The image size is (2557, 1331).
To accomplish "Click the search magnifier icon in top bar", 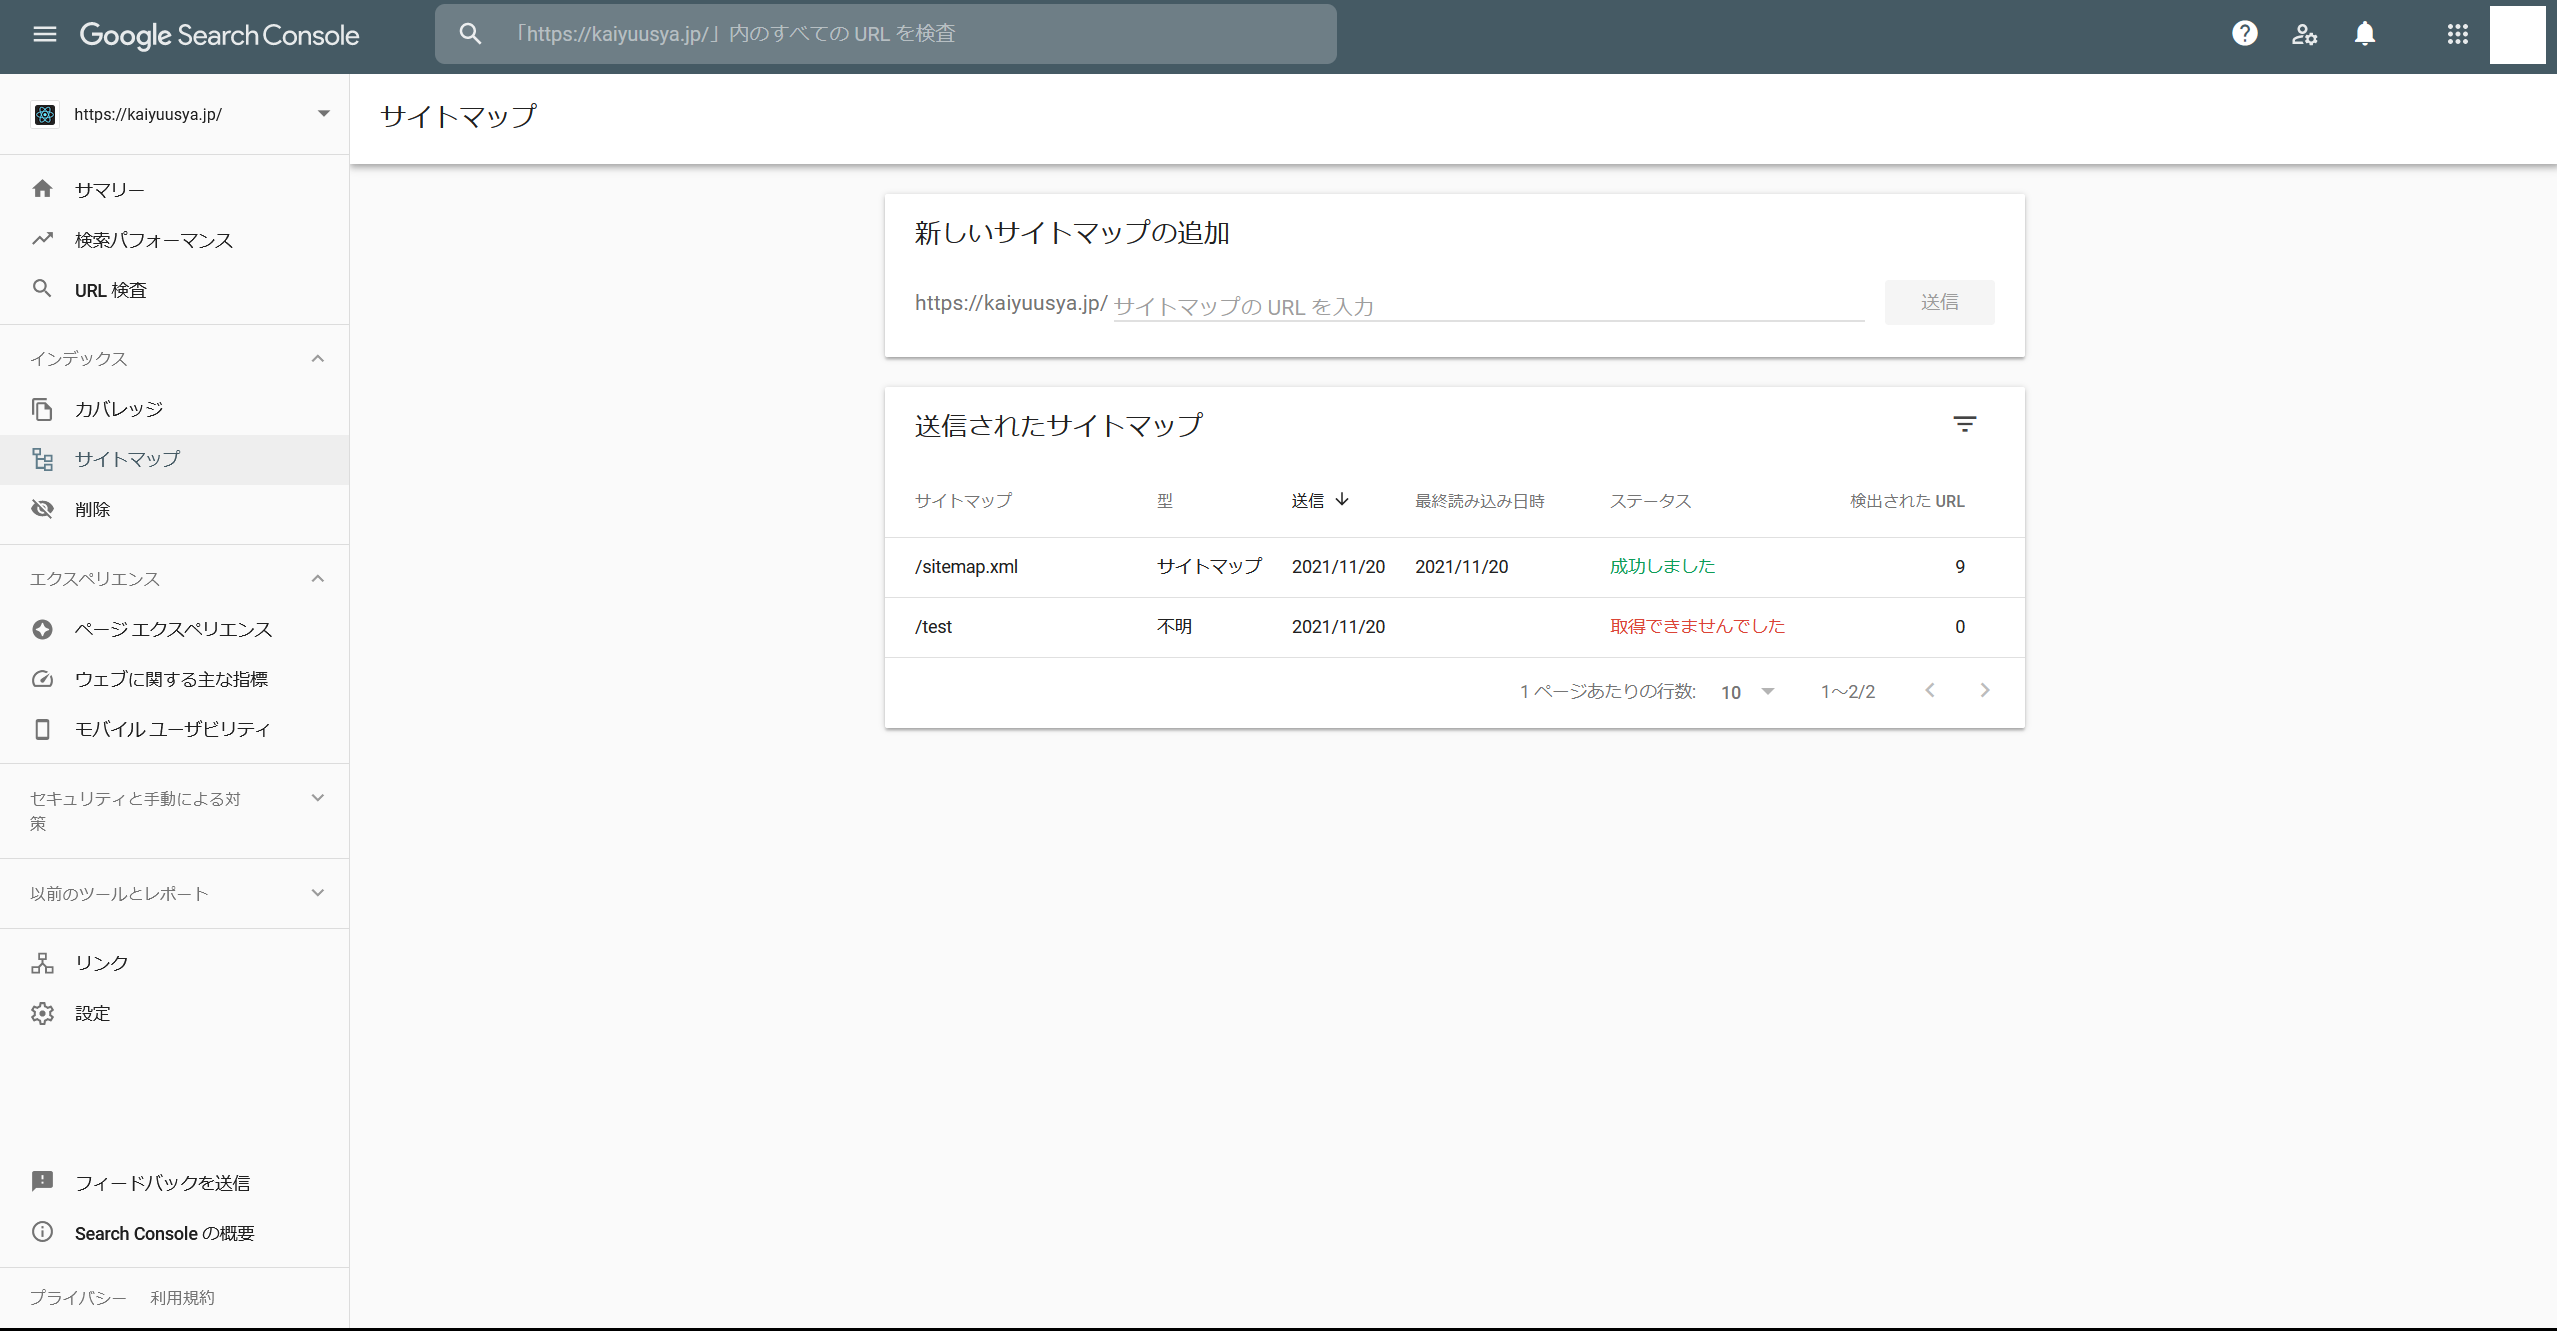I will [470, 34].
